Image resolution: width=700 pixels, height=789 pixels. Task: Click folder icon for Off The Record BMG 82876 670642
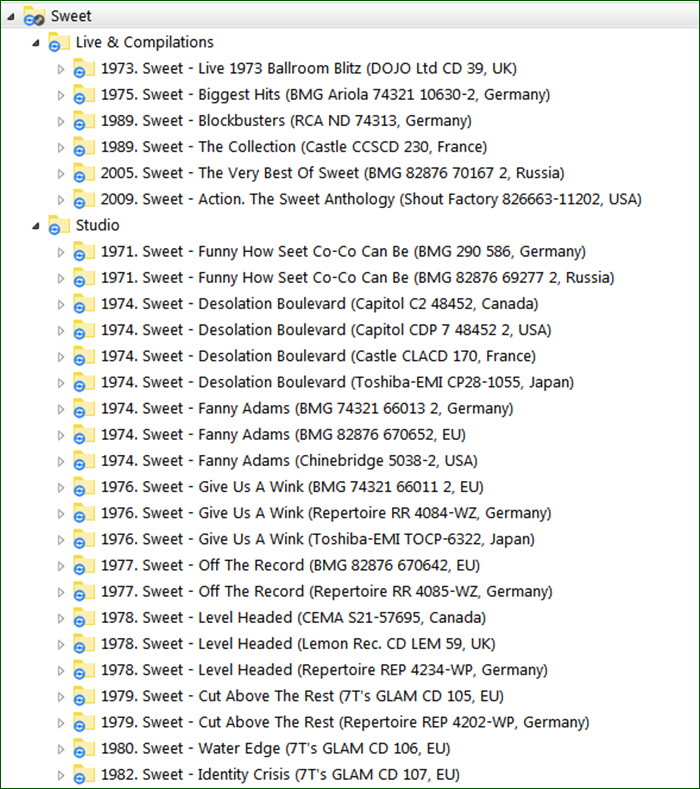pos(84,566)
